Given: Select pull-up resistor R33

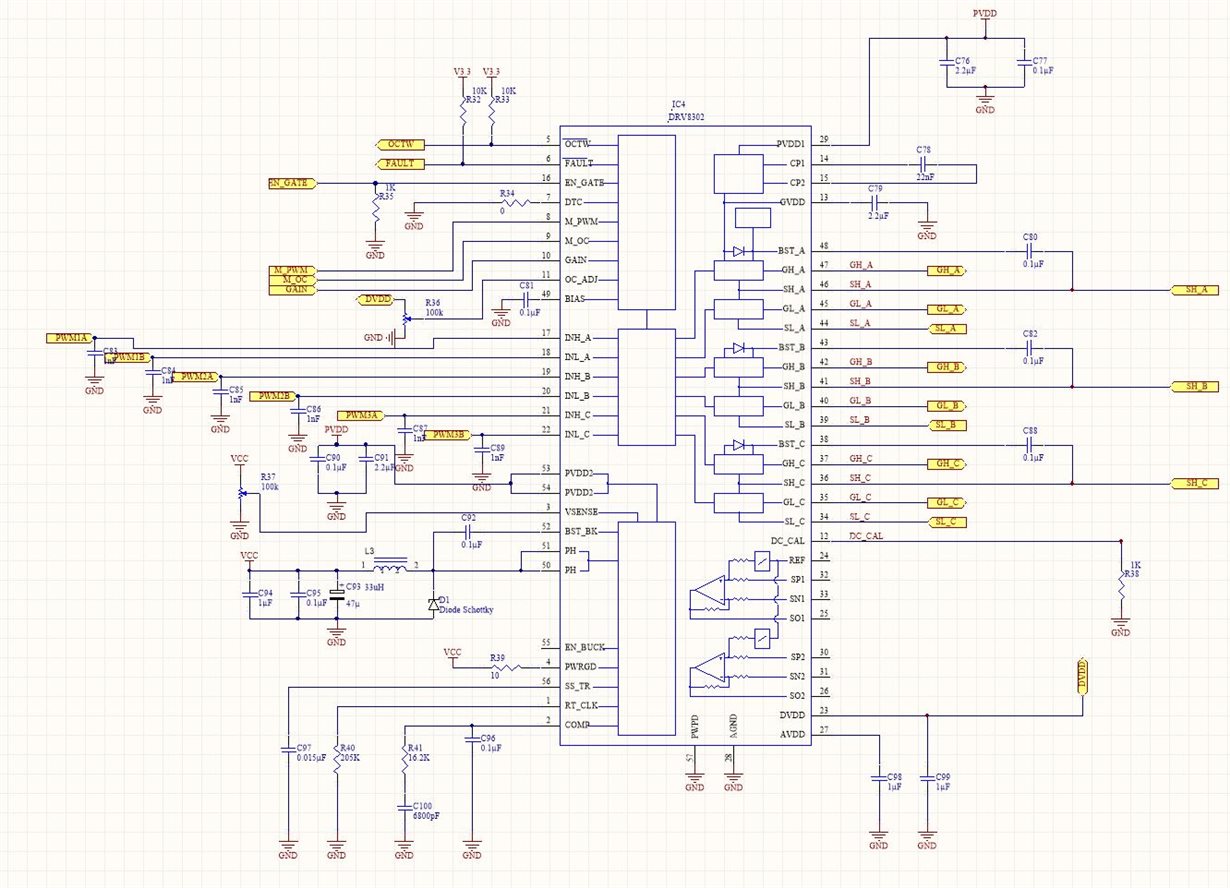Looking at the screenshot, I should (492, 111).
